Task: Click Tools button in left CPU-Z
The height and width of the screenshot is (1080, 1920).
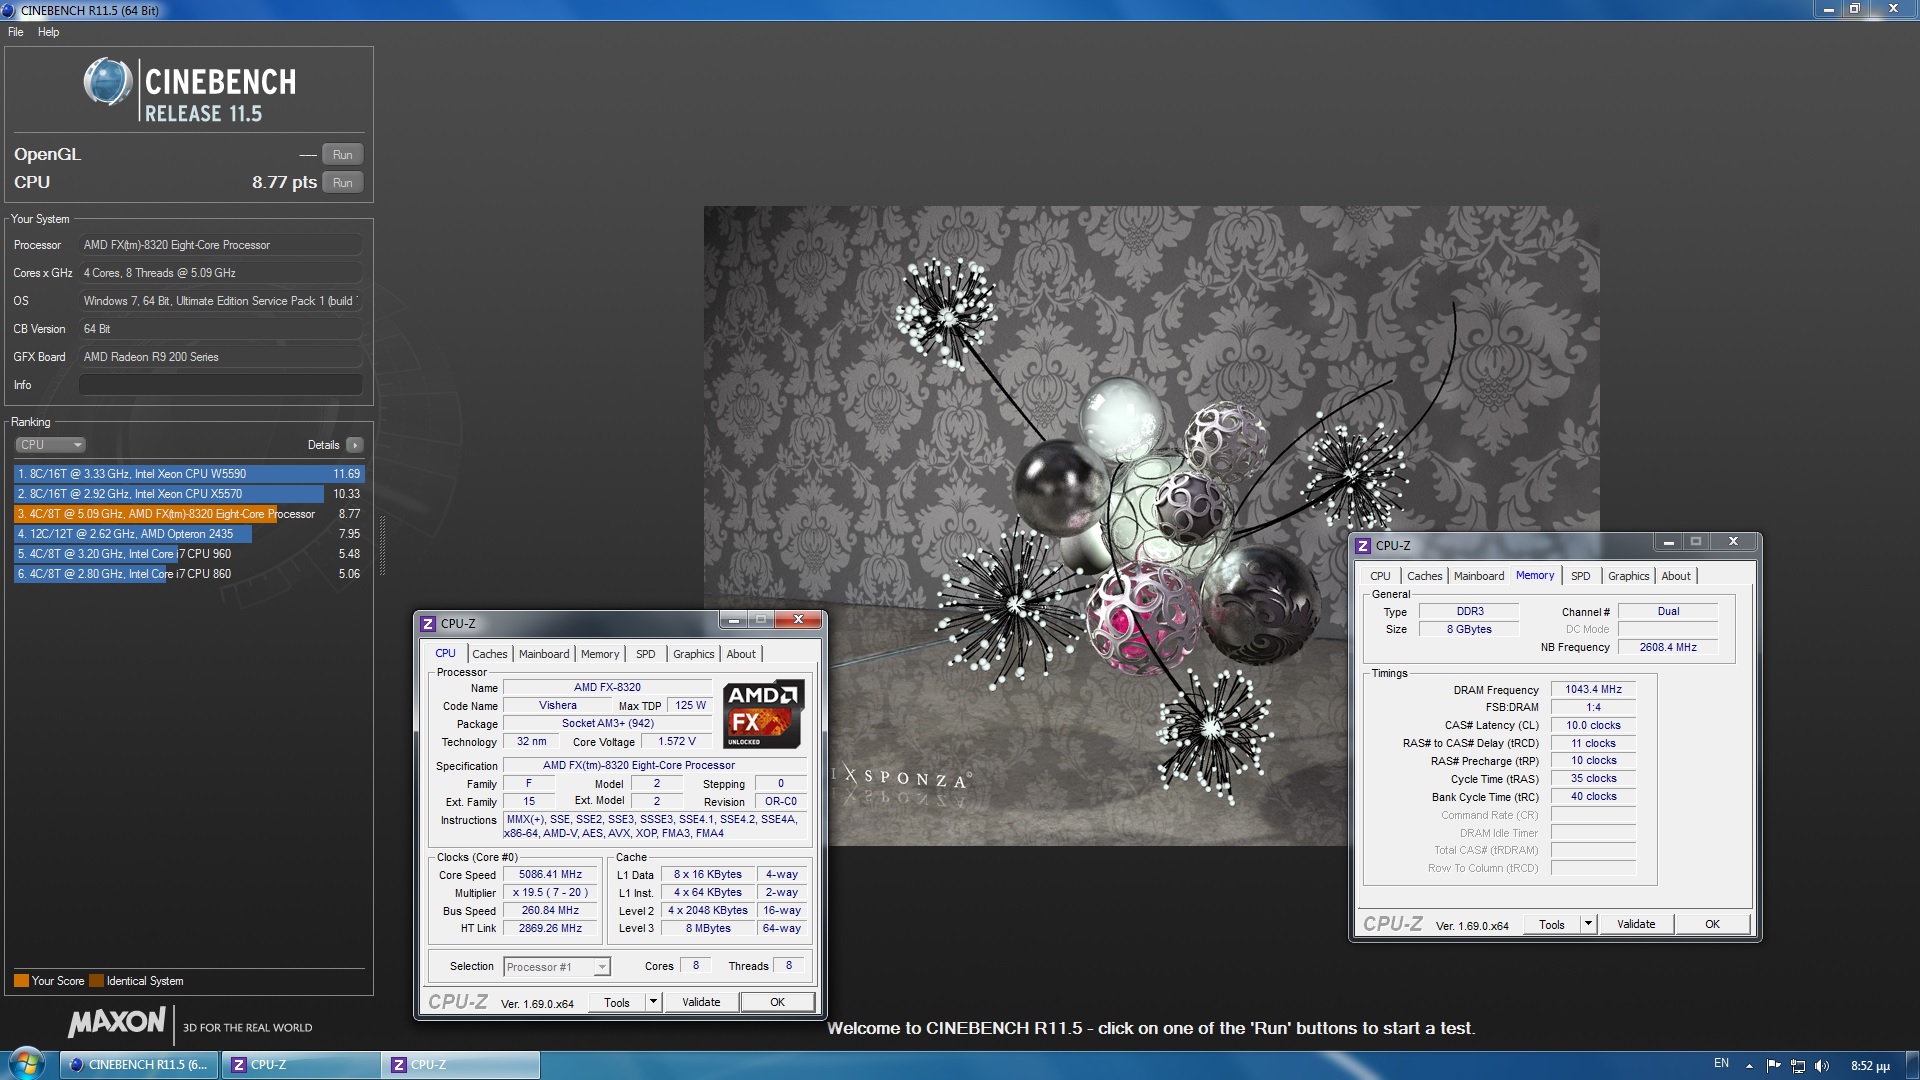Action: (x=617, y=1003)
